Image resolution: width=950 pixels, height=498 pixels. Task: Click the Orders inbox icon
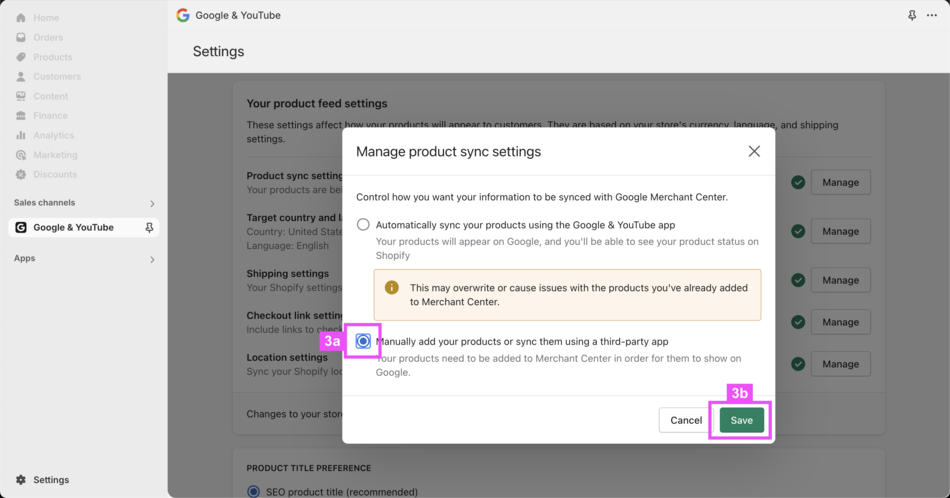[x=21, y=38]
